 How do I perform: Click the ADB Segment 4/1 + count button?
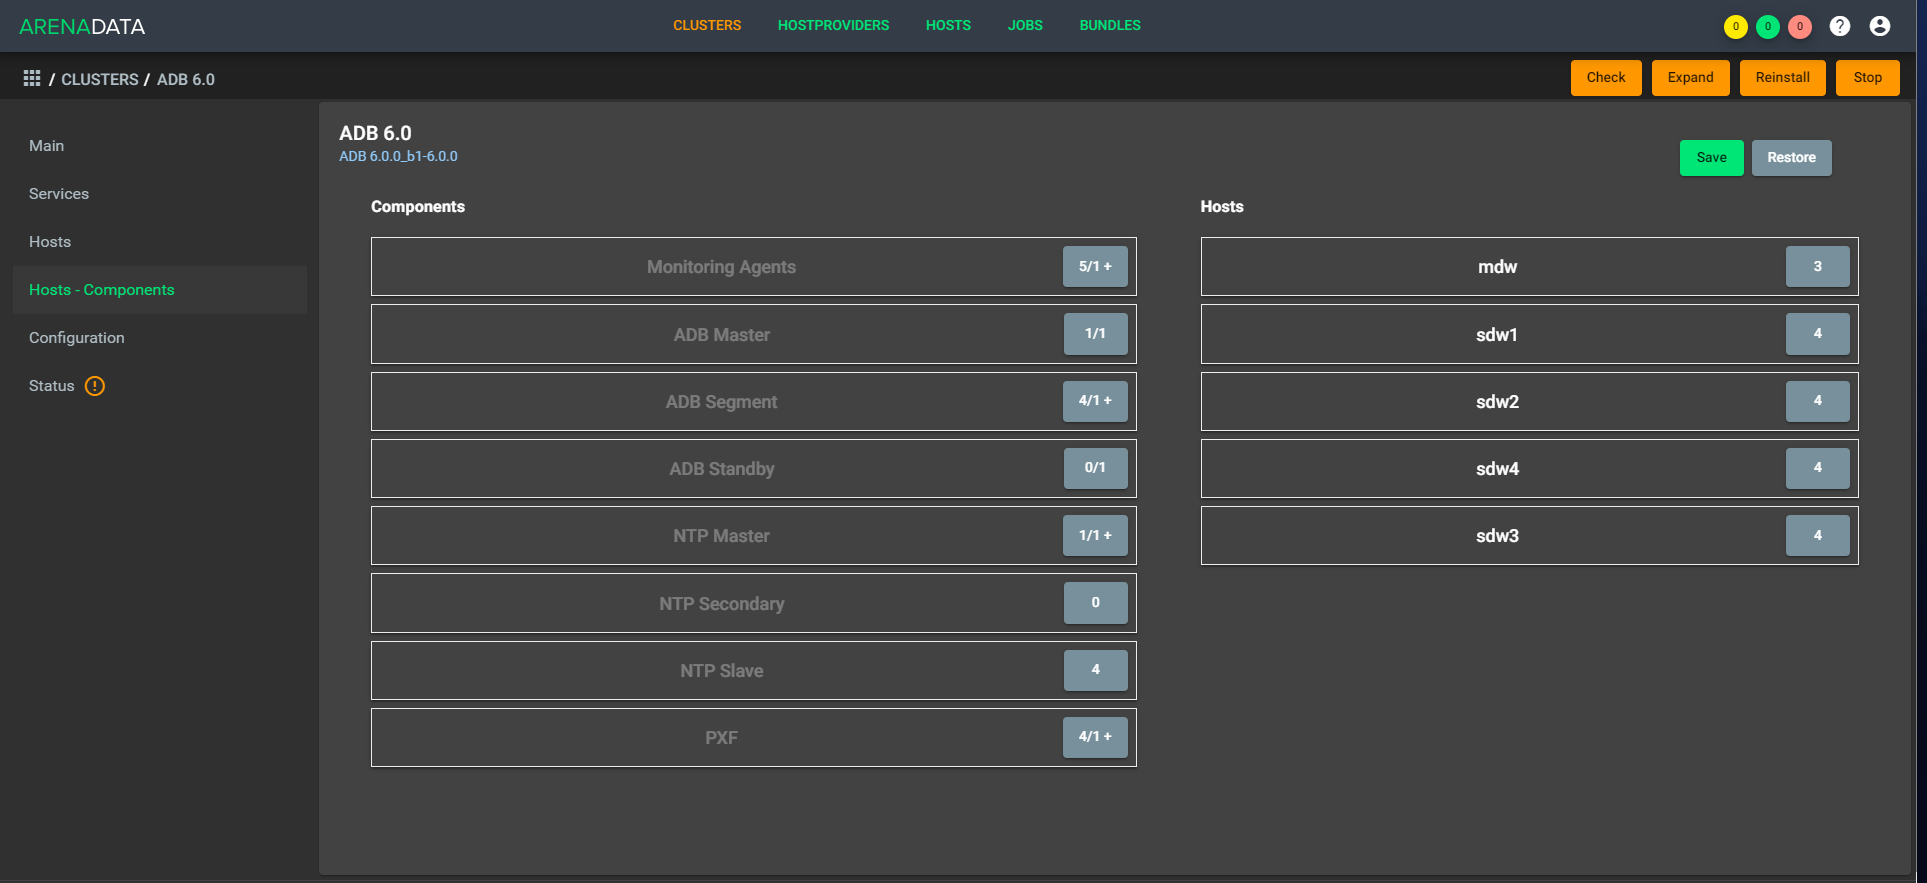pyautogui.click(x=1095, y=401)
